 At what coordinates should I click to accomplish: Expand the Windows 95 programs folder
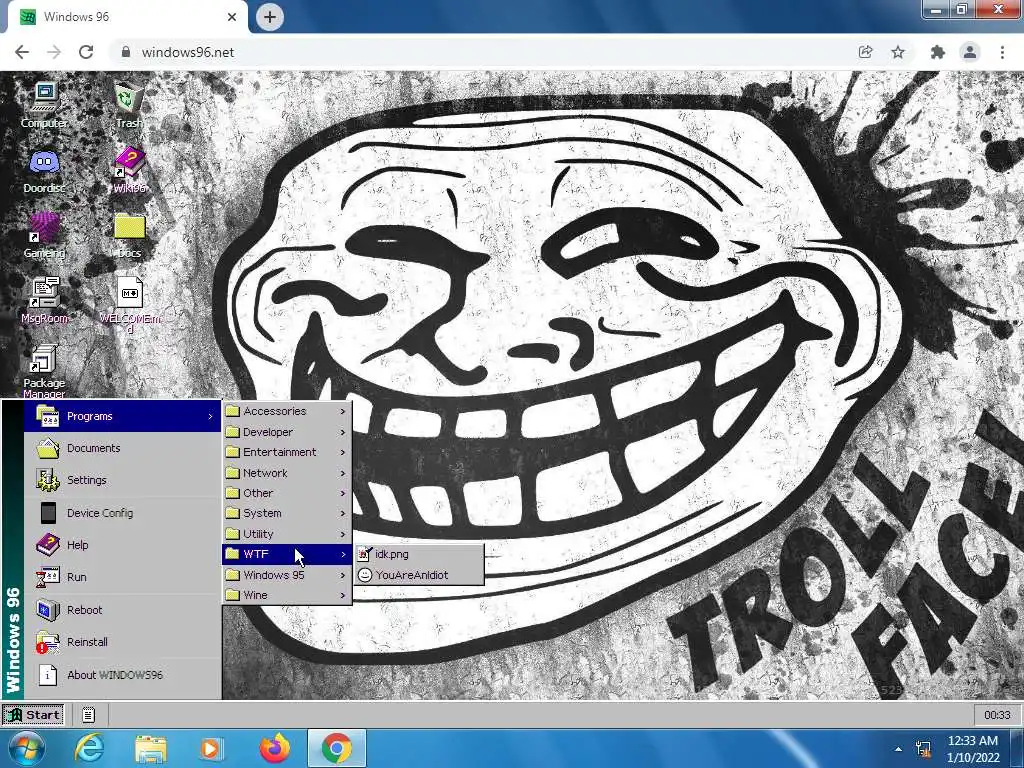point(287,575)
